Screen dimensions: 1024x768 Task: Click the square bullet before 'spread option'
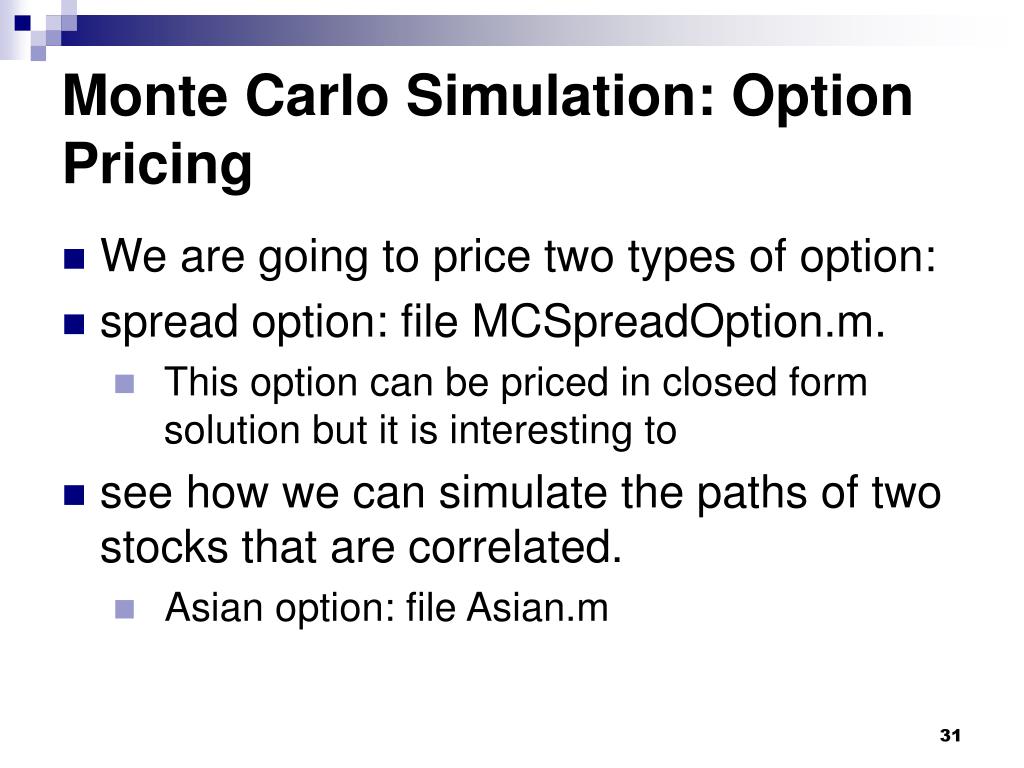74,325
